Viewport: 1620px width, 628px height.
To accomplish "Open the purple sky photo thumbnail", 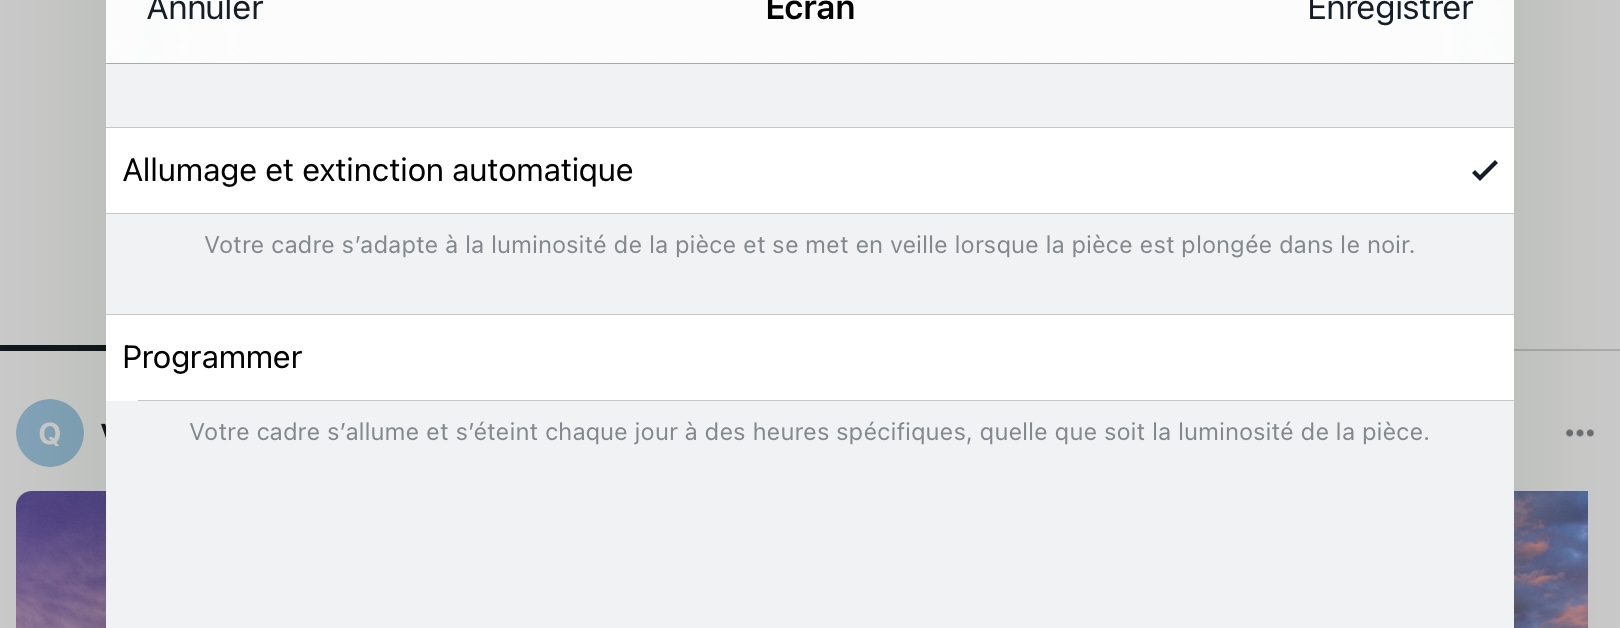I will (x=61, y=560).
